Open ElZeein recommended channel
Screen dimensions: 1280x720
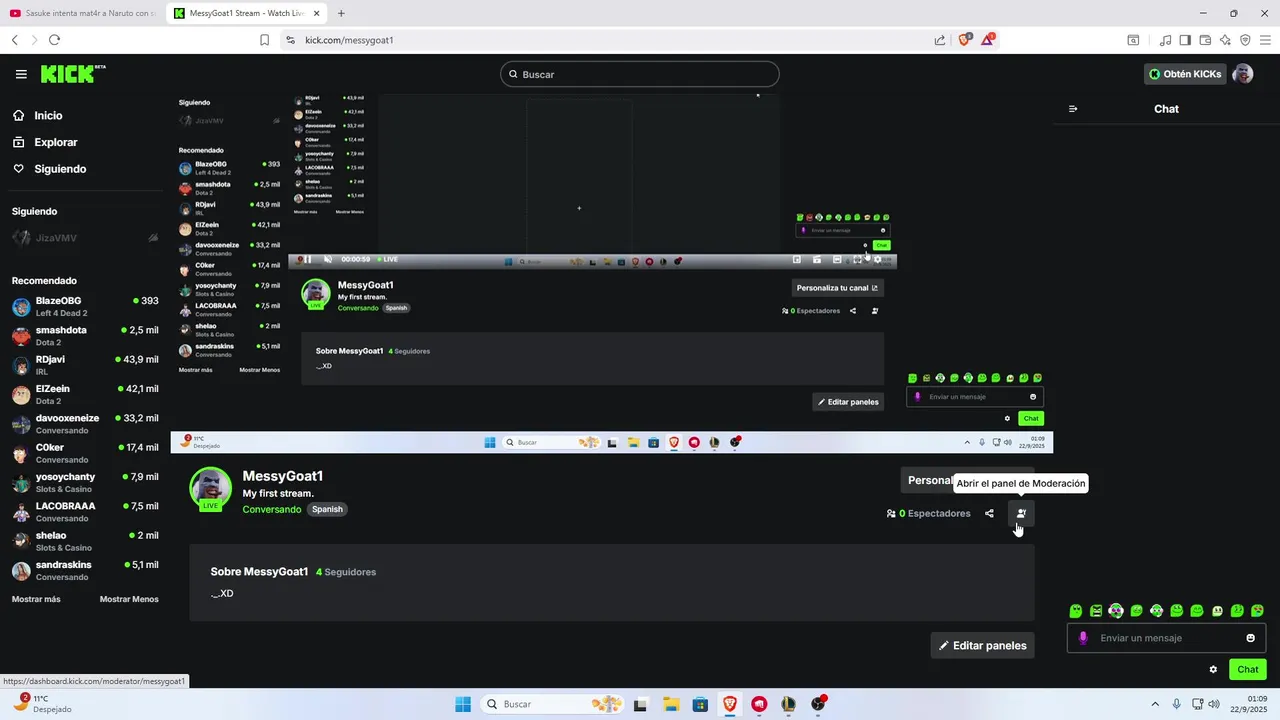[85, 394]
